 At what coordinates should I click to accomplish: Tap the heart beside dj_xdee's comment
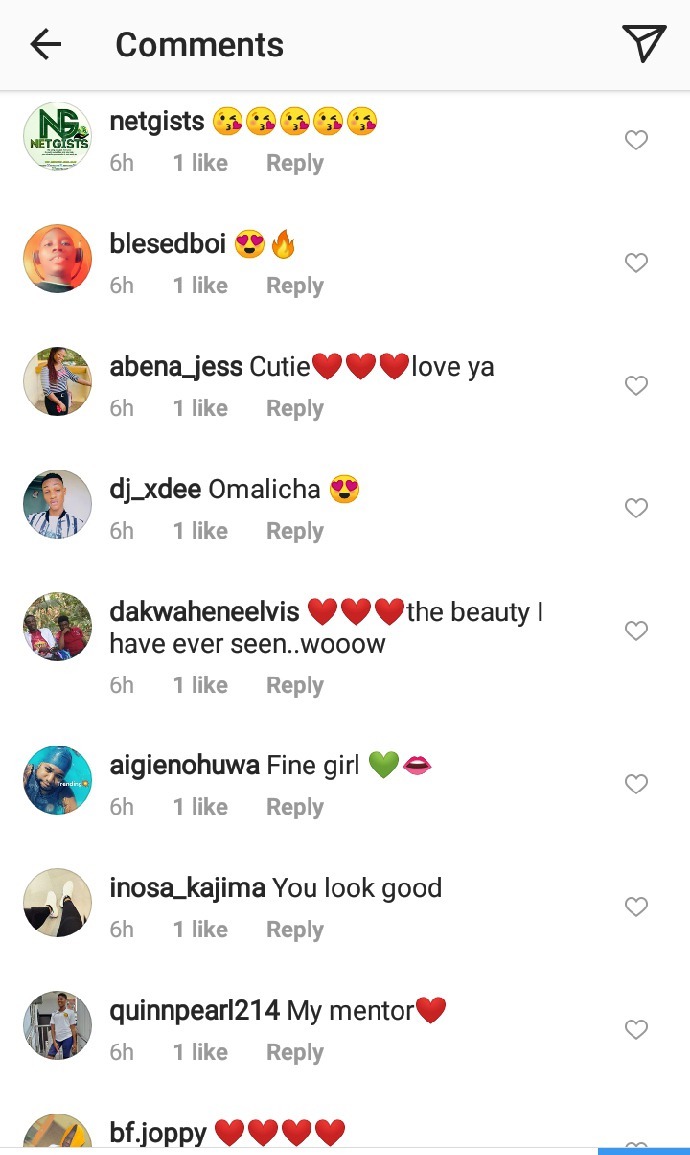click(636, 508)
